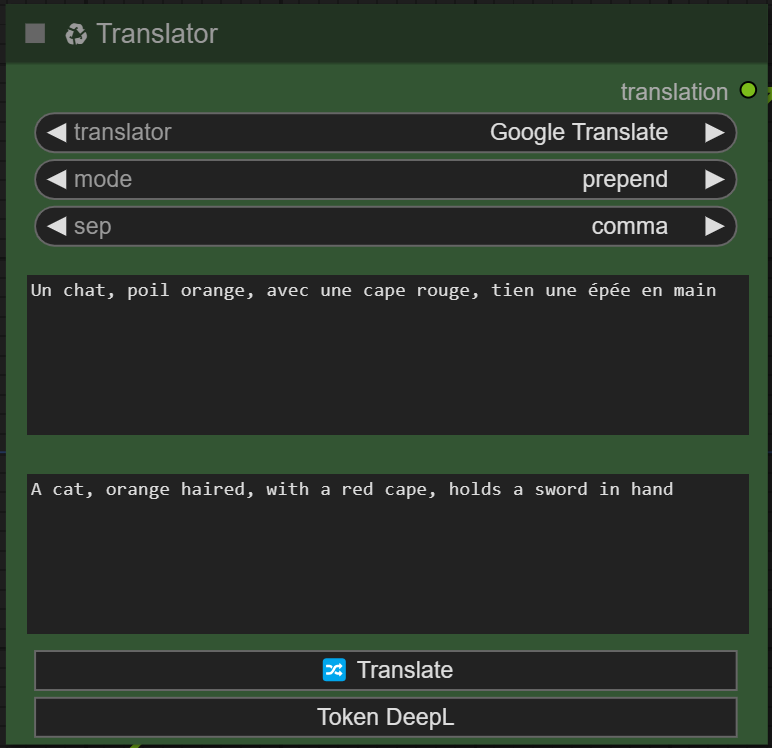Switch to previous translator with left arrow

click(57, 132)
